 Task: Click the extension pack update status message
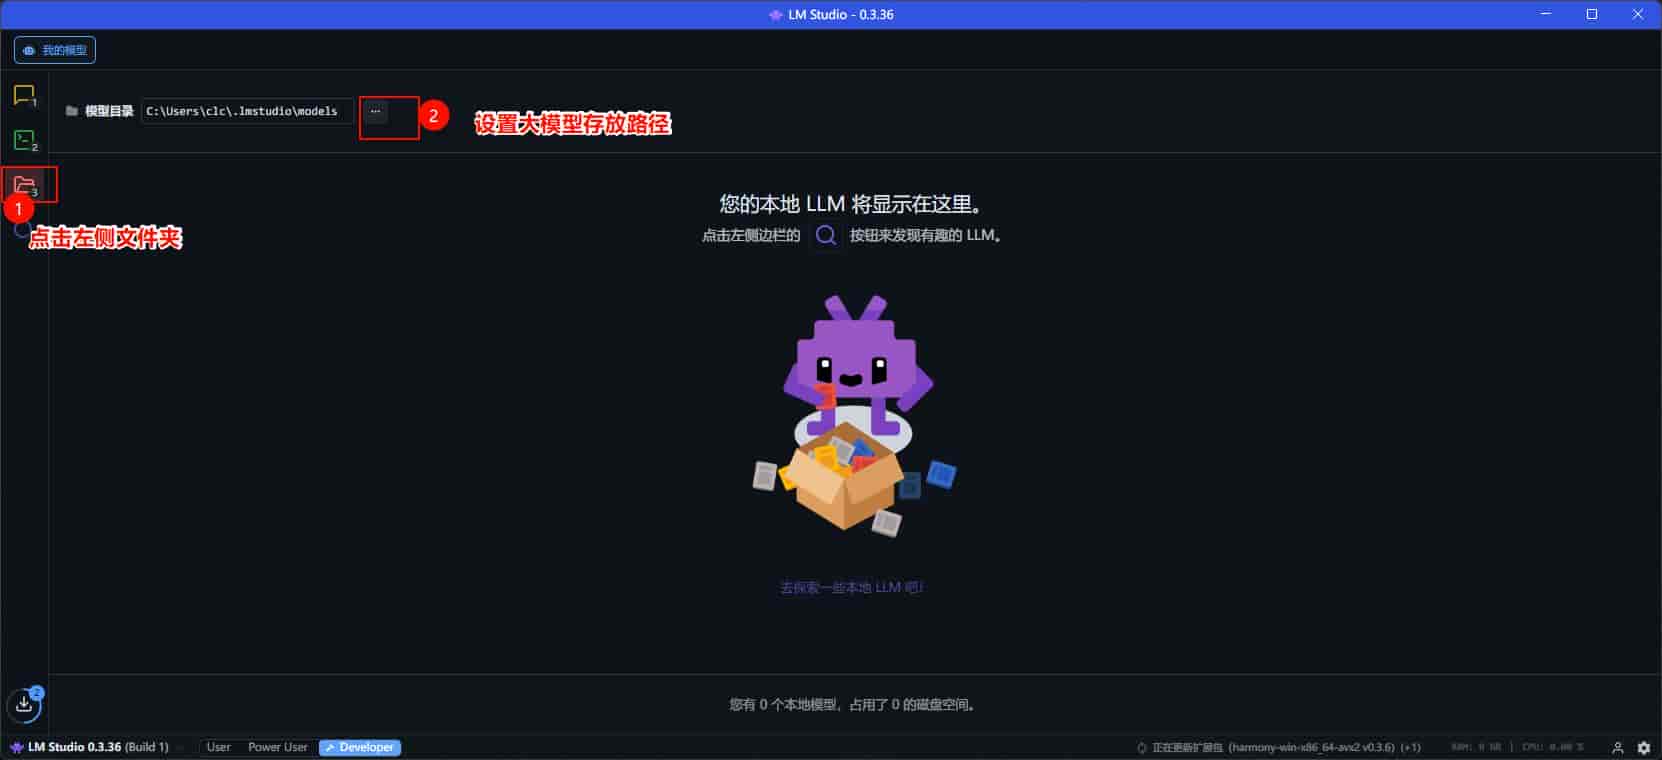(1286, 747)
